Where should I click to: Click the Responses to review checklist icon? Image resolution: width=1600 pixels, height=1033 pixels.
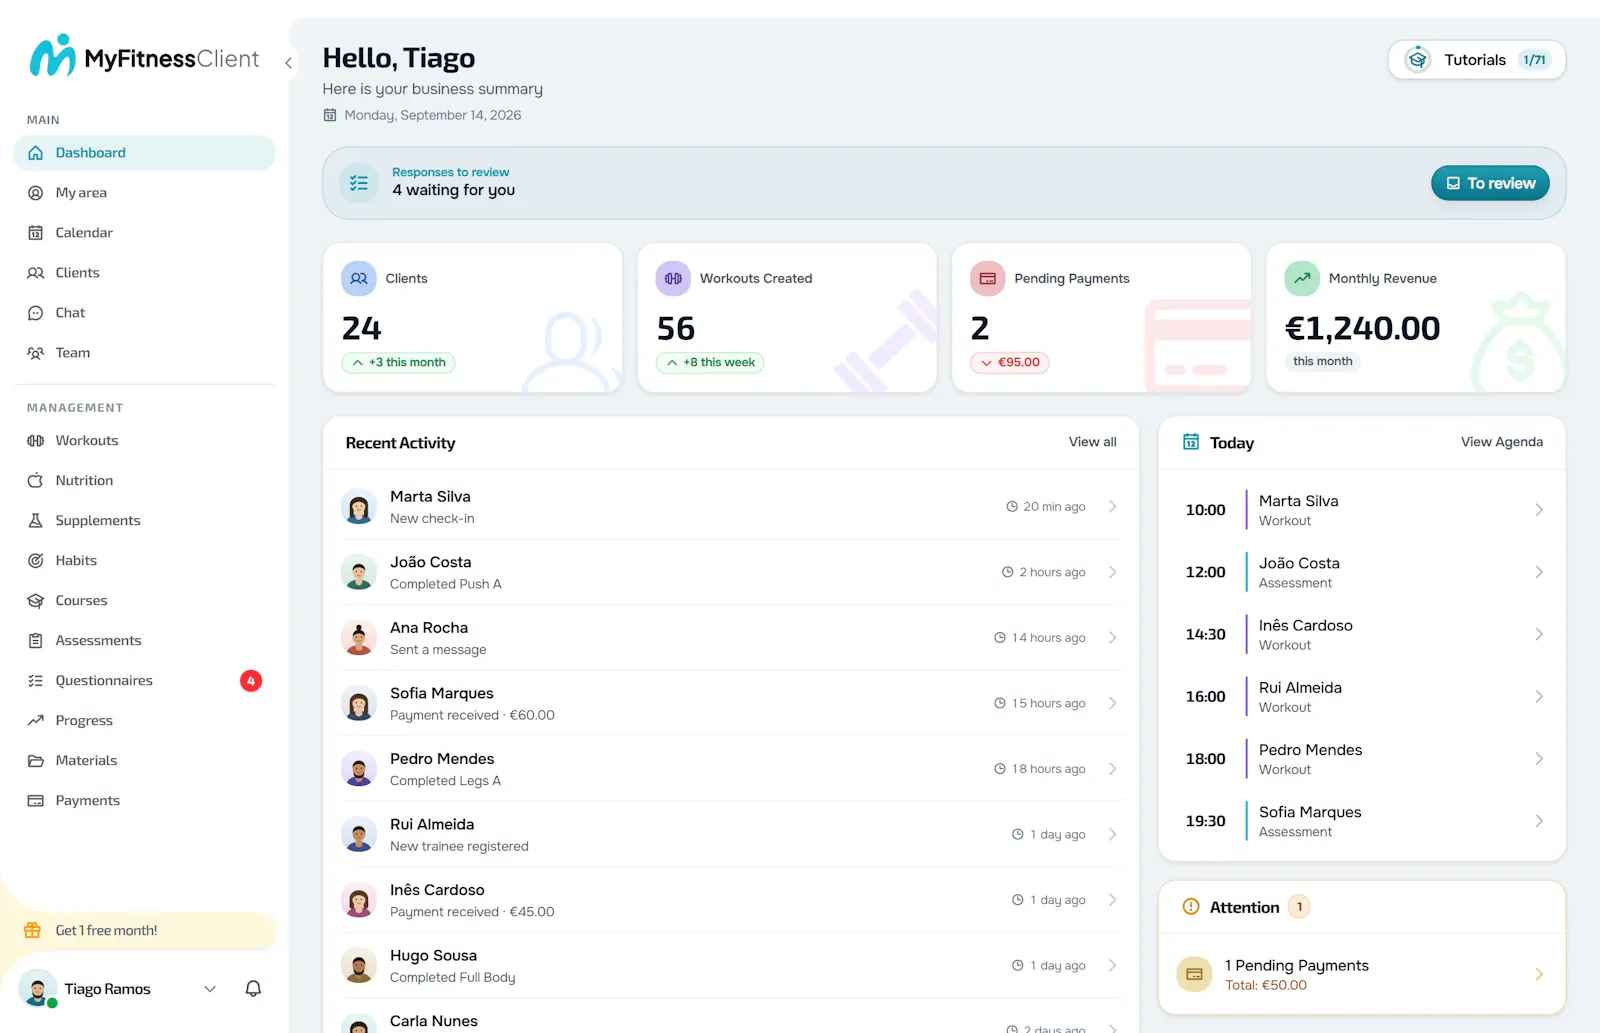(x=359, y=183)
